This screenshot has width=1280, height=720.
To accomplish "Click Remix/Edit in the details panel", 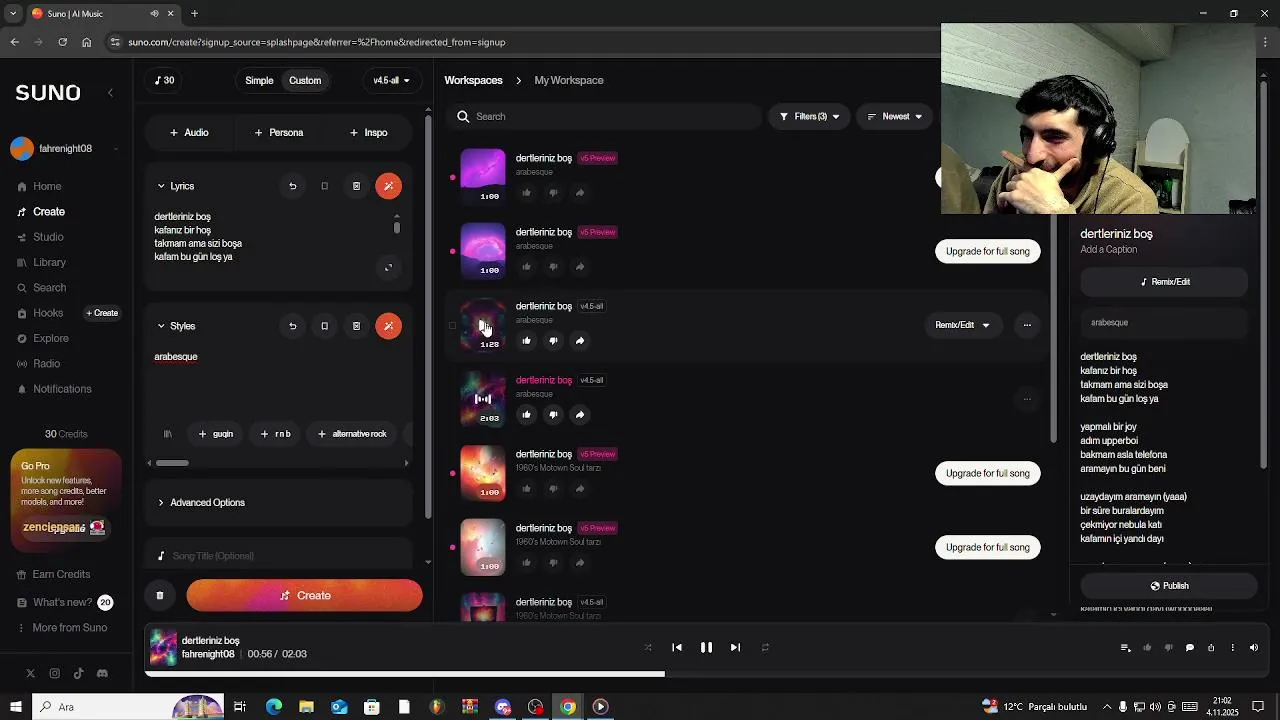I will coord(1165,282).
